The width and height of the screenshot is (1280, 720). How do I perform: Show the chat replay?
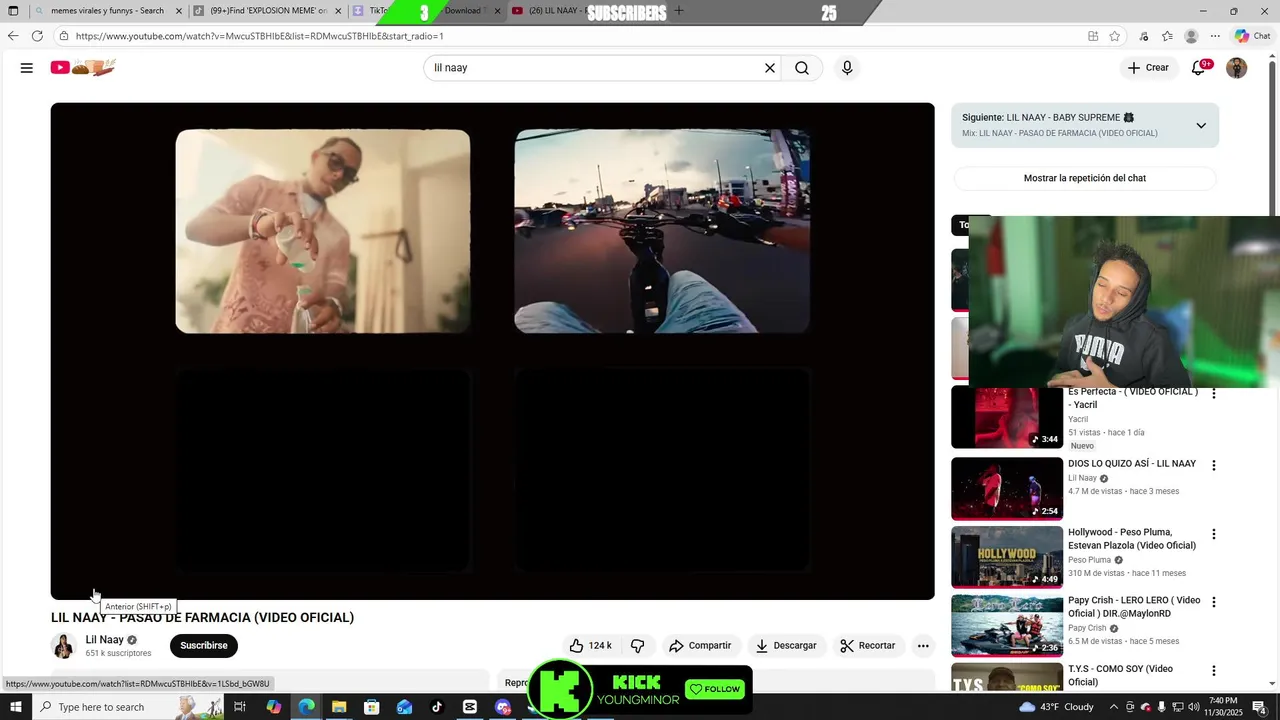coord(1085,178)
